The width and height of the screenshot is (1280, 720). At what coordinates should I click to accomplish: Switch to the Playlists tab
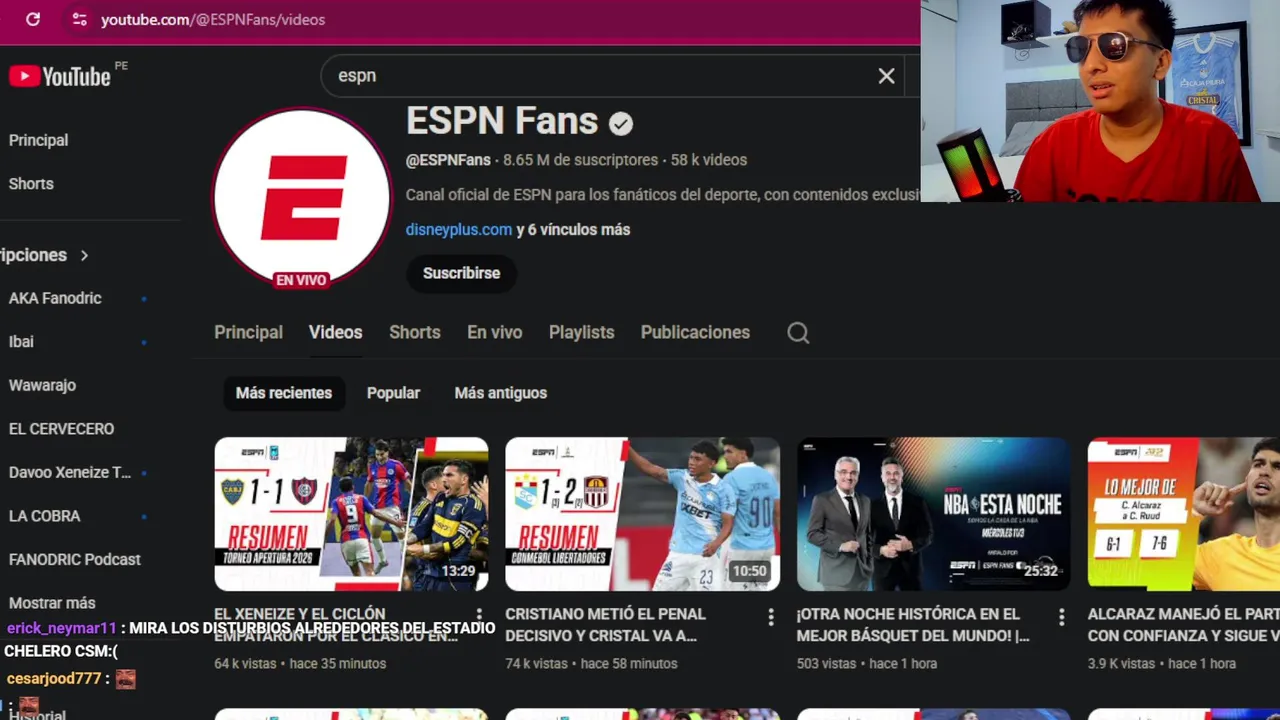581,332
